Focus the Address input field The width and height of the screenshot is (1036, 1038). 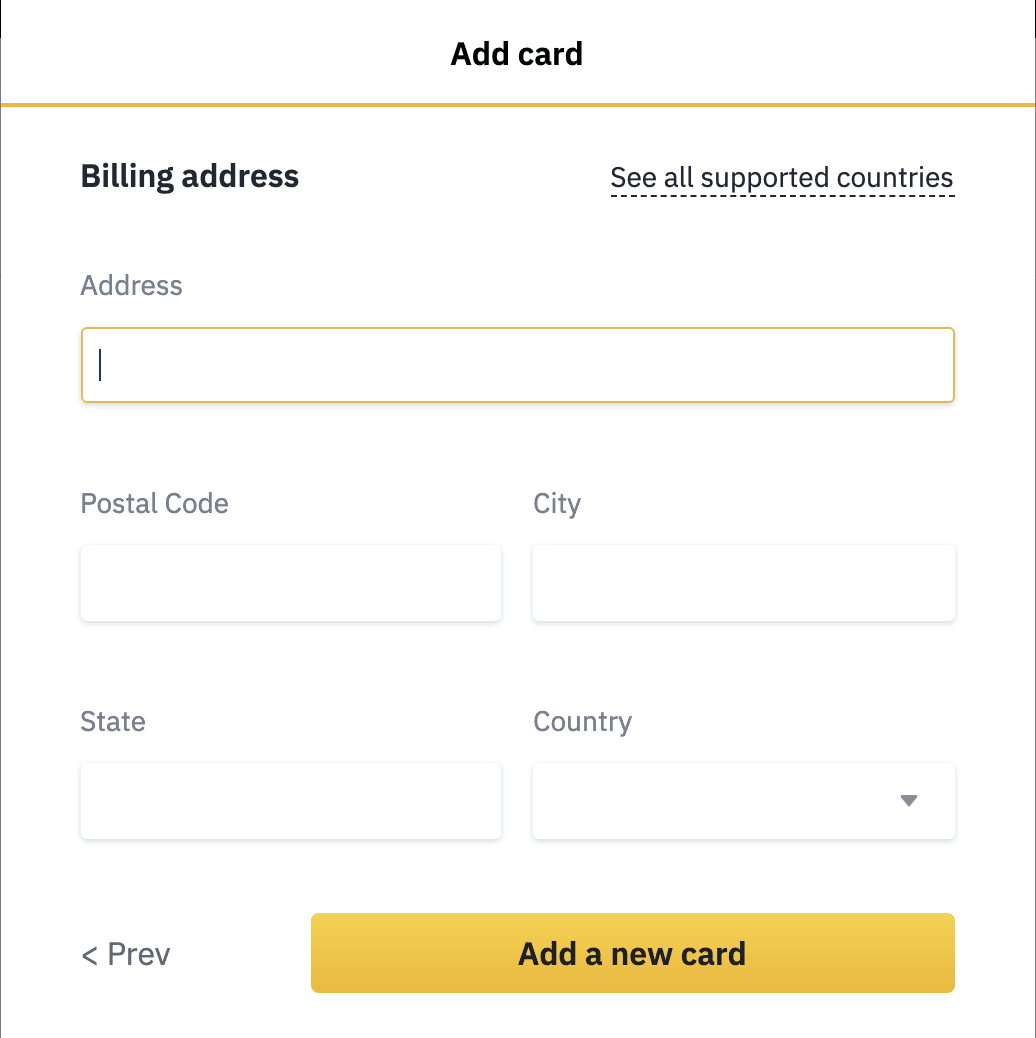[518, 365]
